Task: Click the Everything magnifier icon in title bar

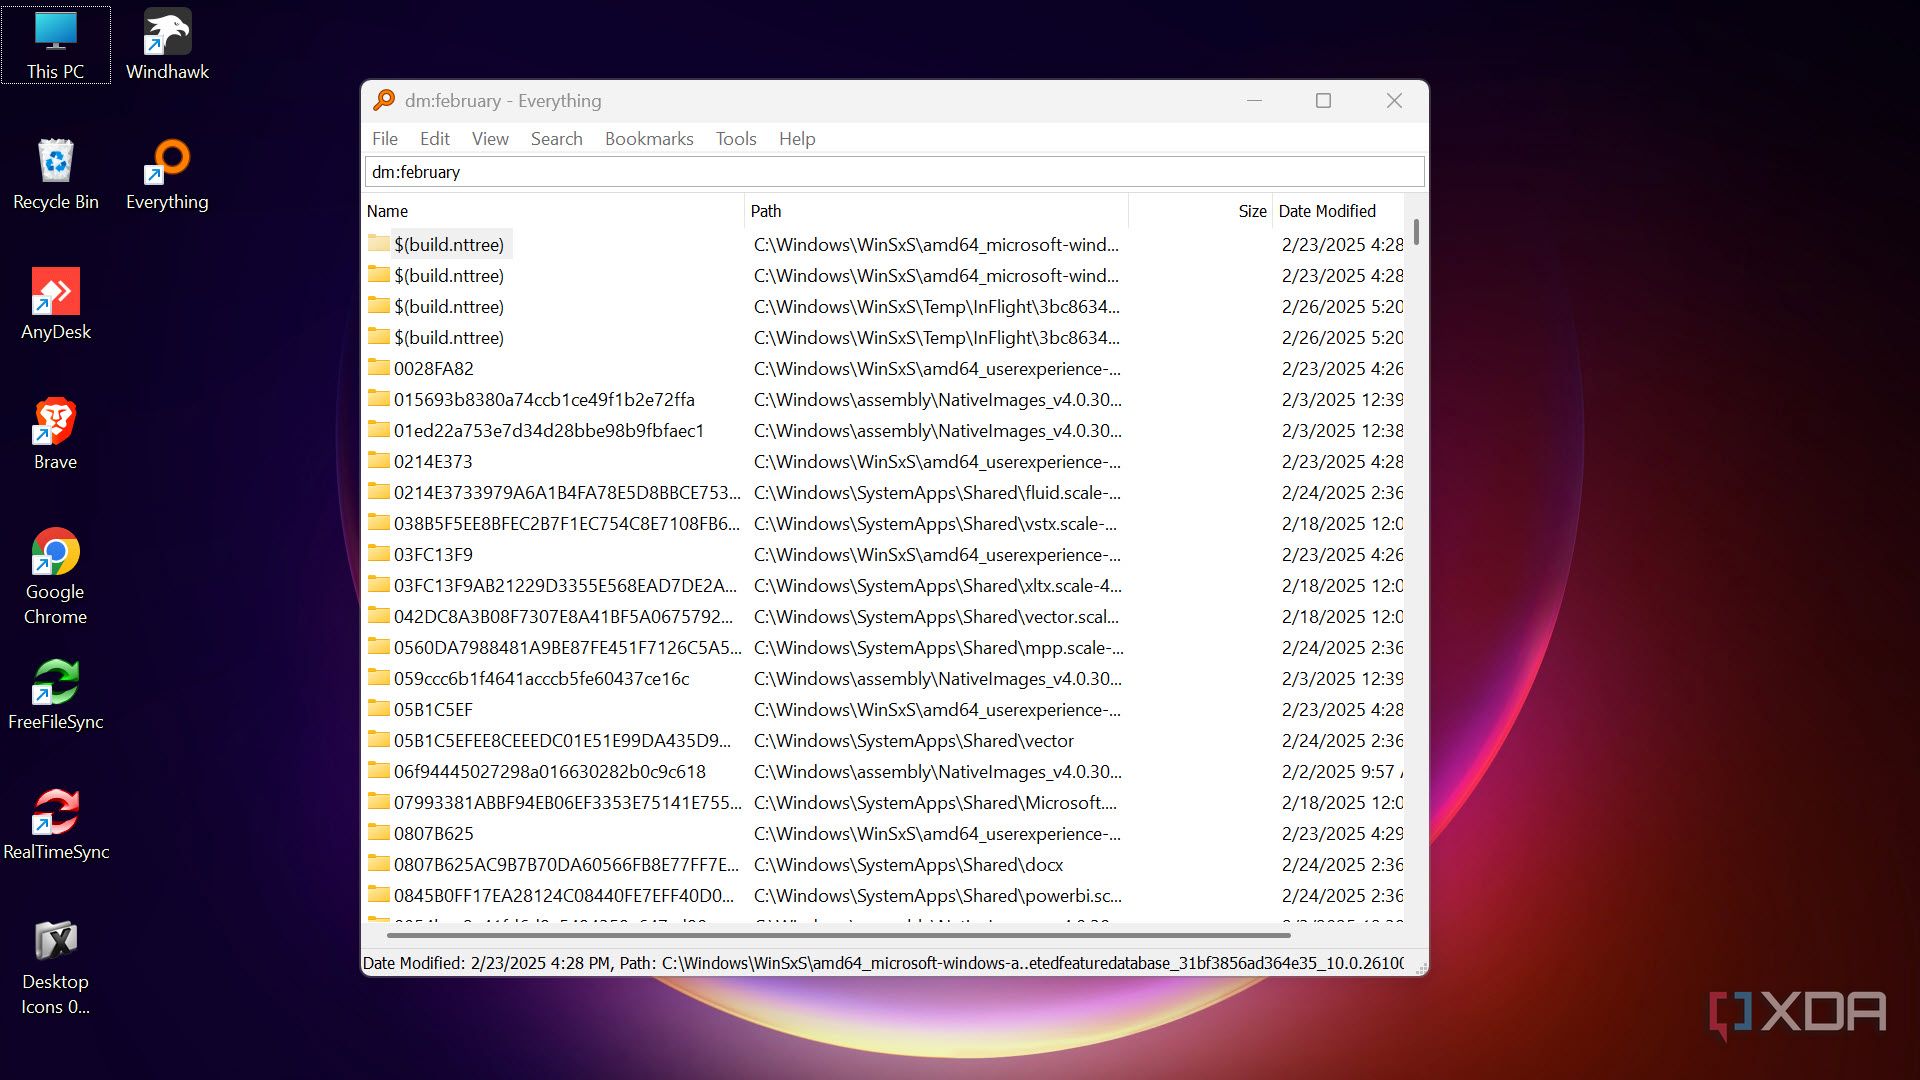Action: pyautogui.click(x=384, y=100)
